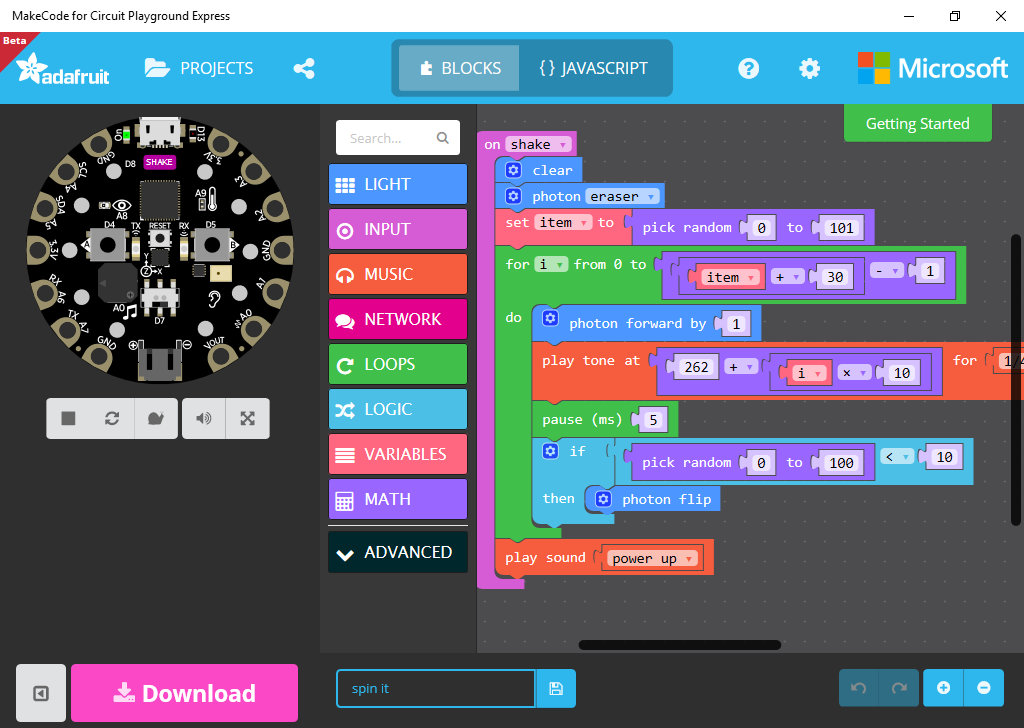
Task: Open the LIGHT blocks category
Action: (398, 184)
